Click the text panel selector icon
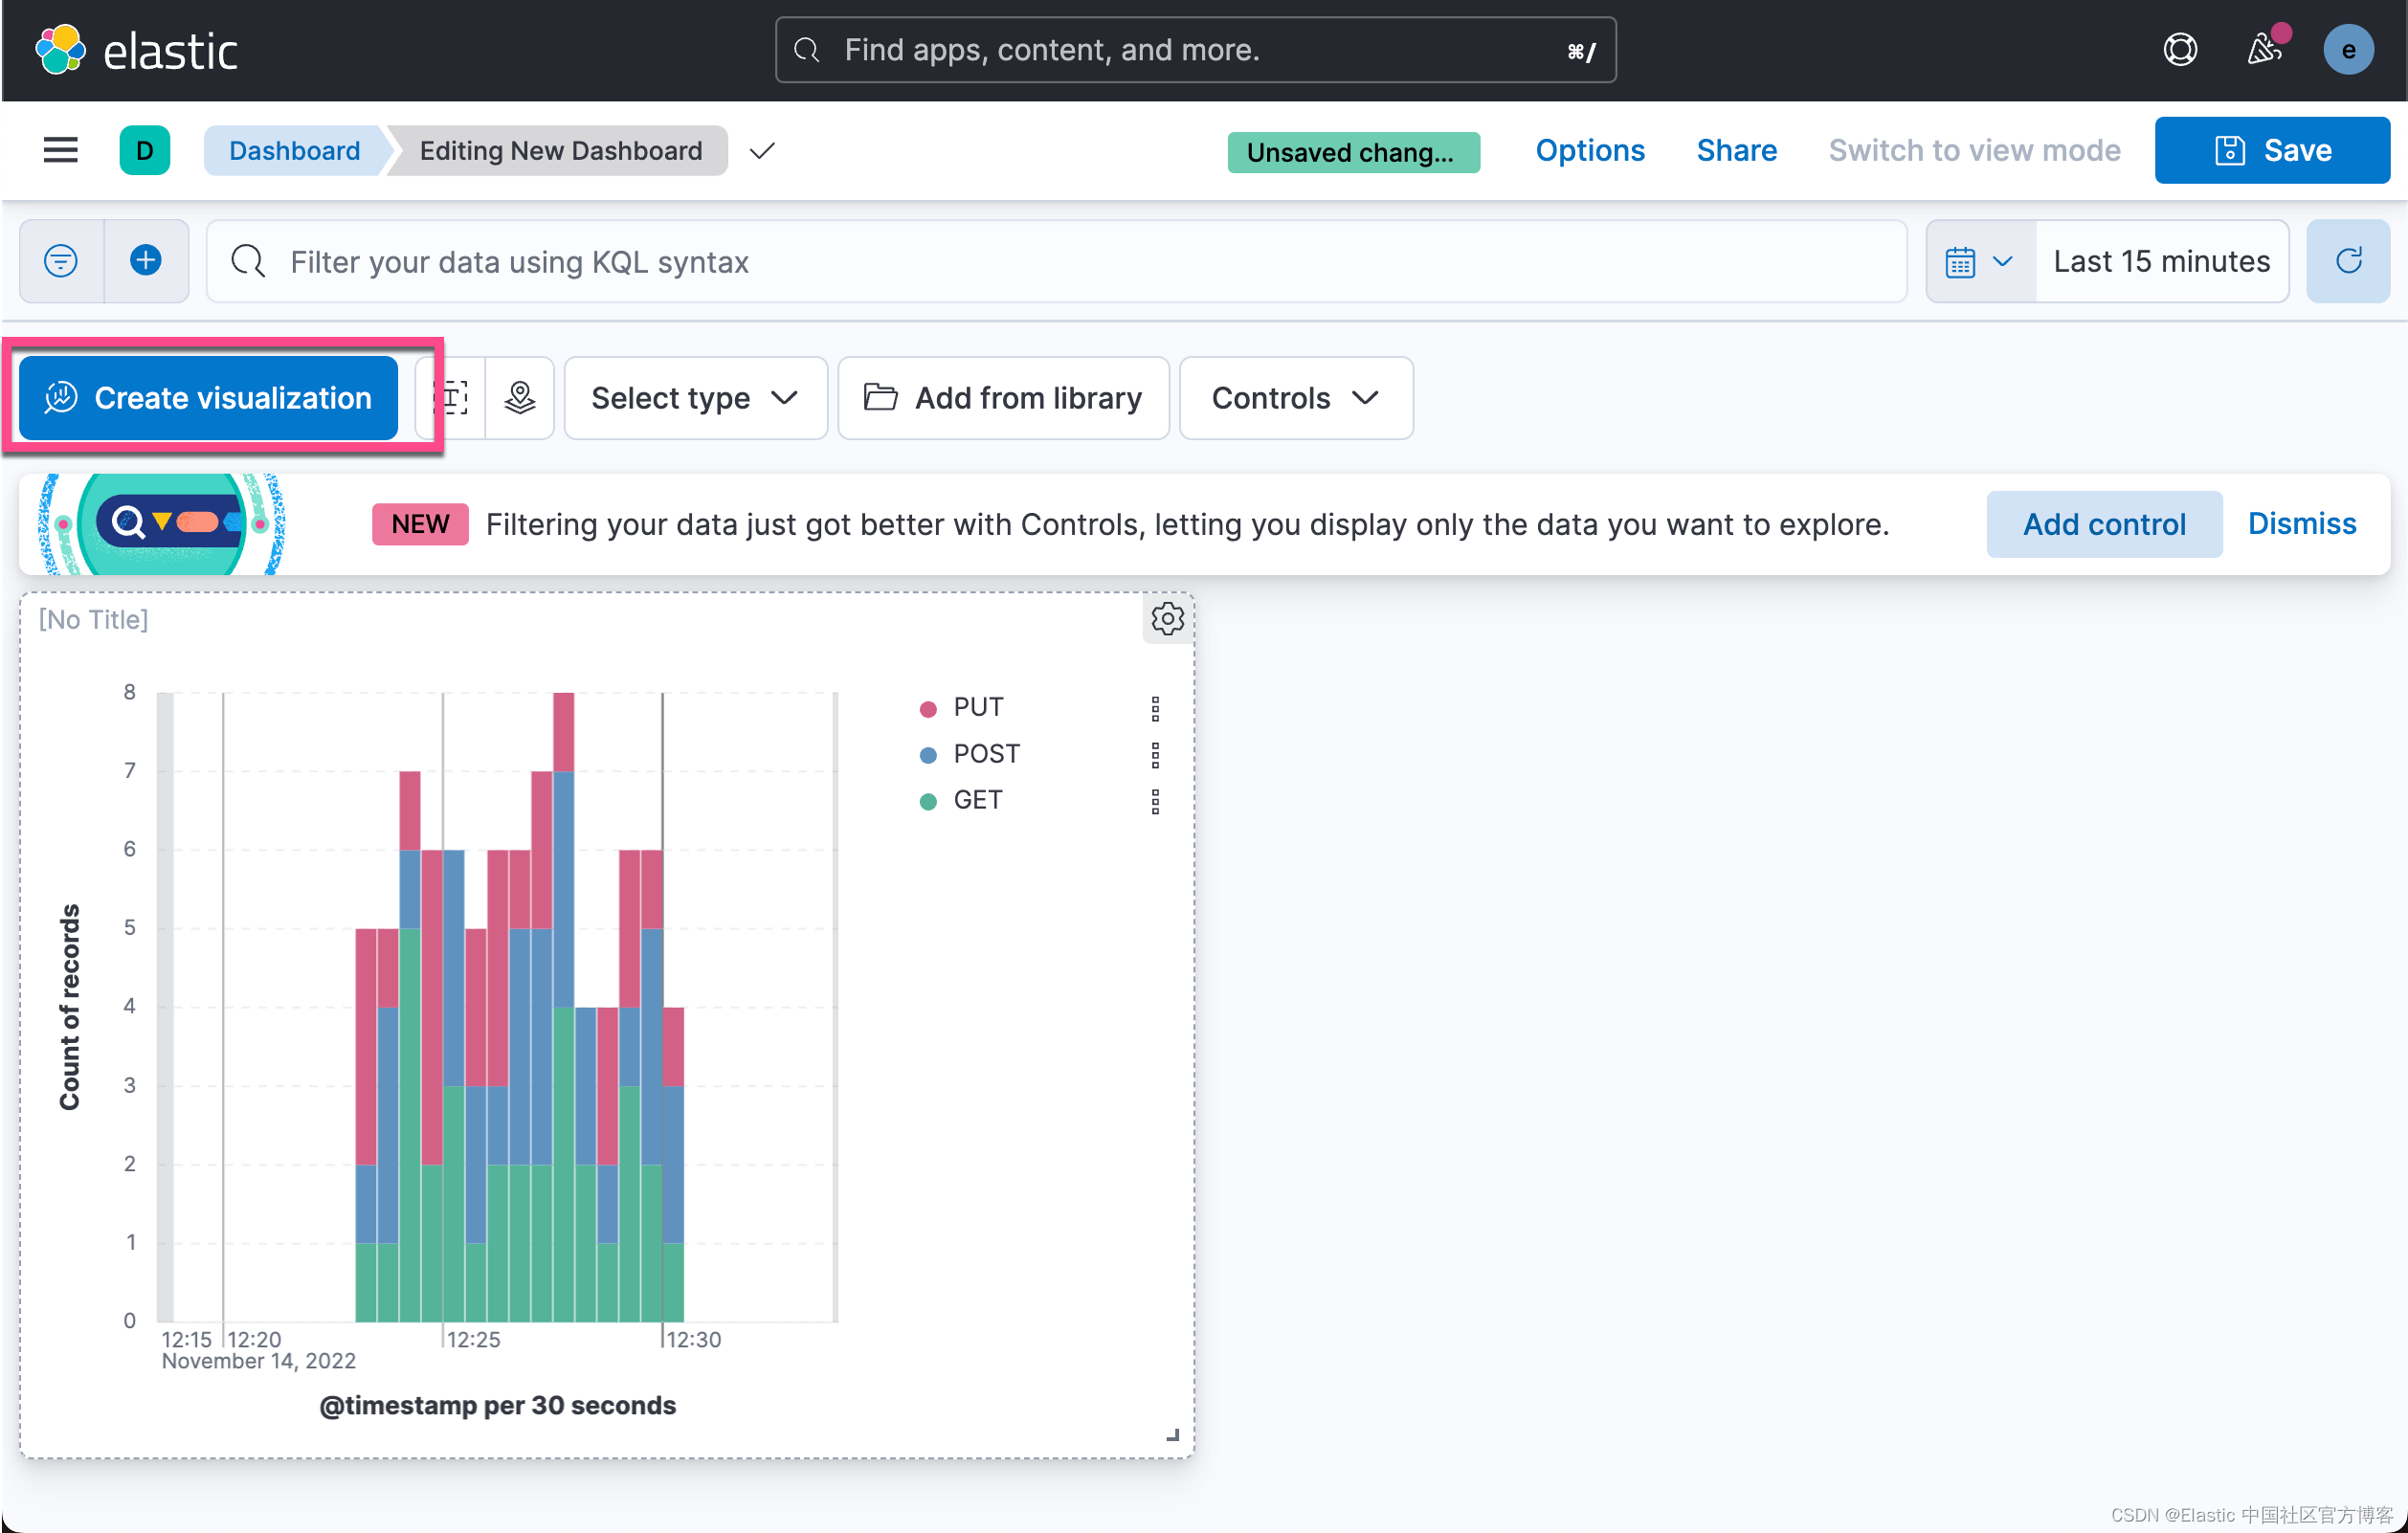The width and height of the screenshot is (2408, 1533). click(451, 398)
